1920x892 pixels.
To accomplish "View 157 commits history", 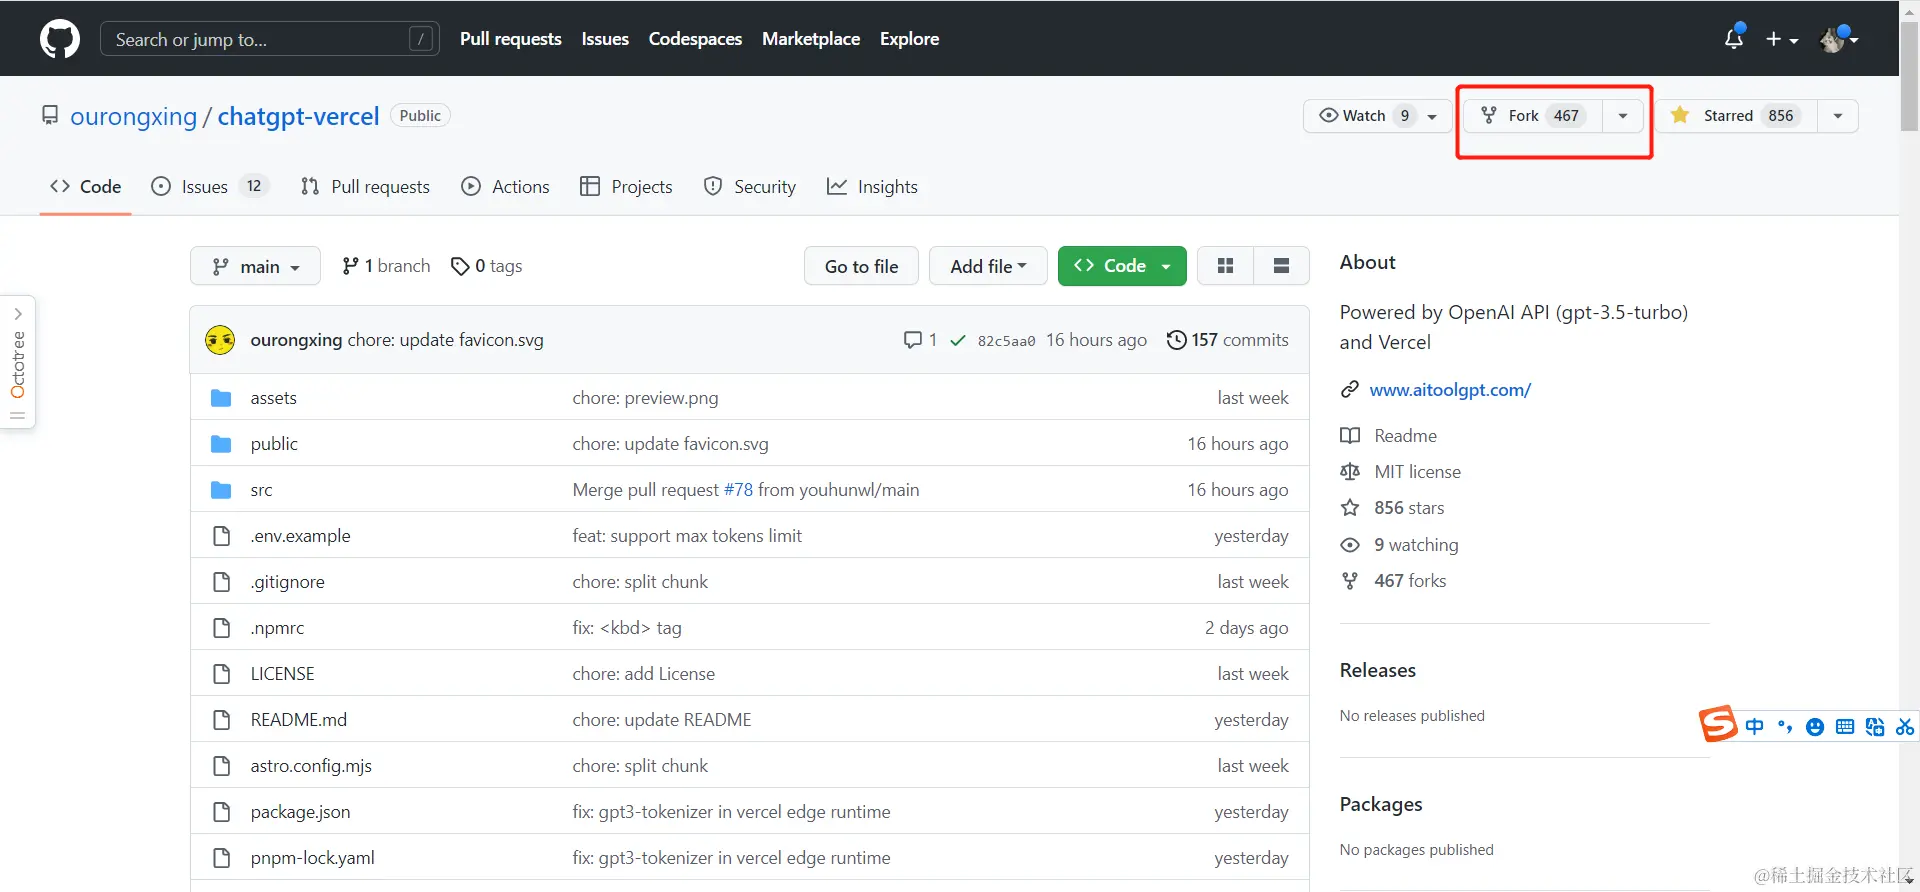I will tap(1227, 340).
